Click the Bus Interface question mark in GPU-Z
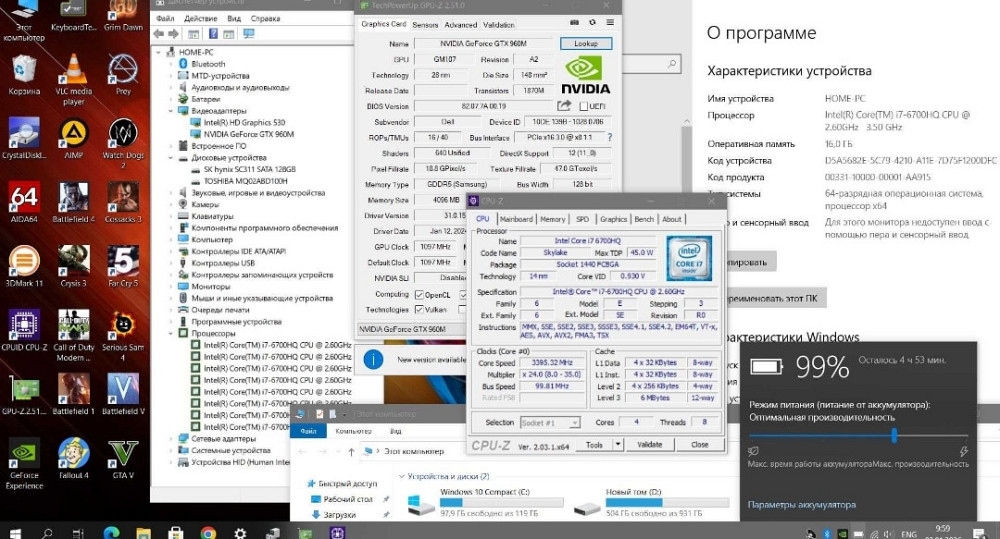Screen dimensions: 1000x539 (610, 137)
